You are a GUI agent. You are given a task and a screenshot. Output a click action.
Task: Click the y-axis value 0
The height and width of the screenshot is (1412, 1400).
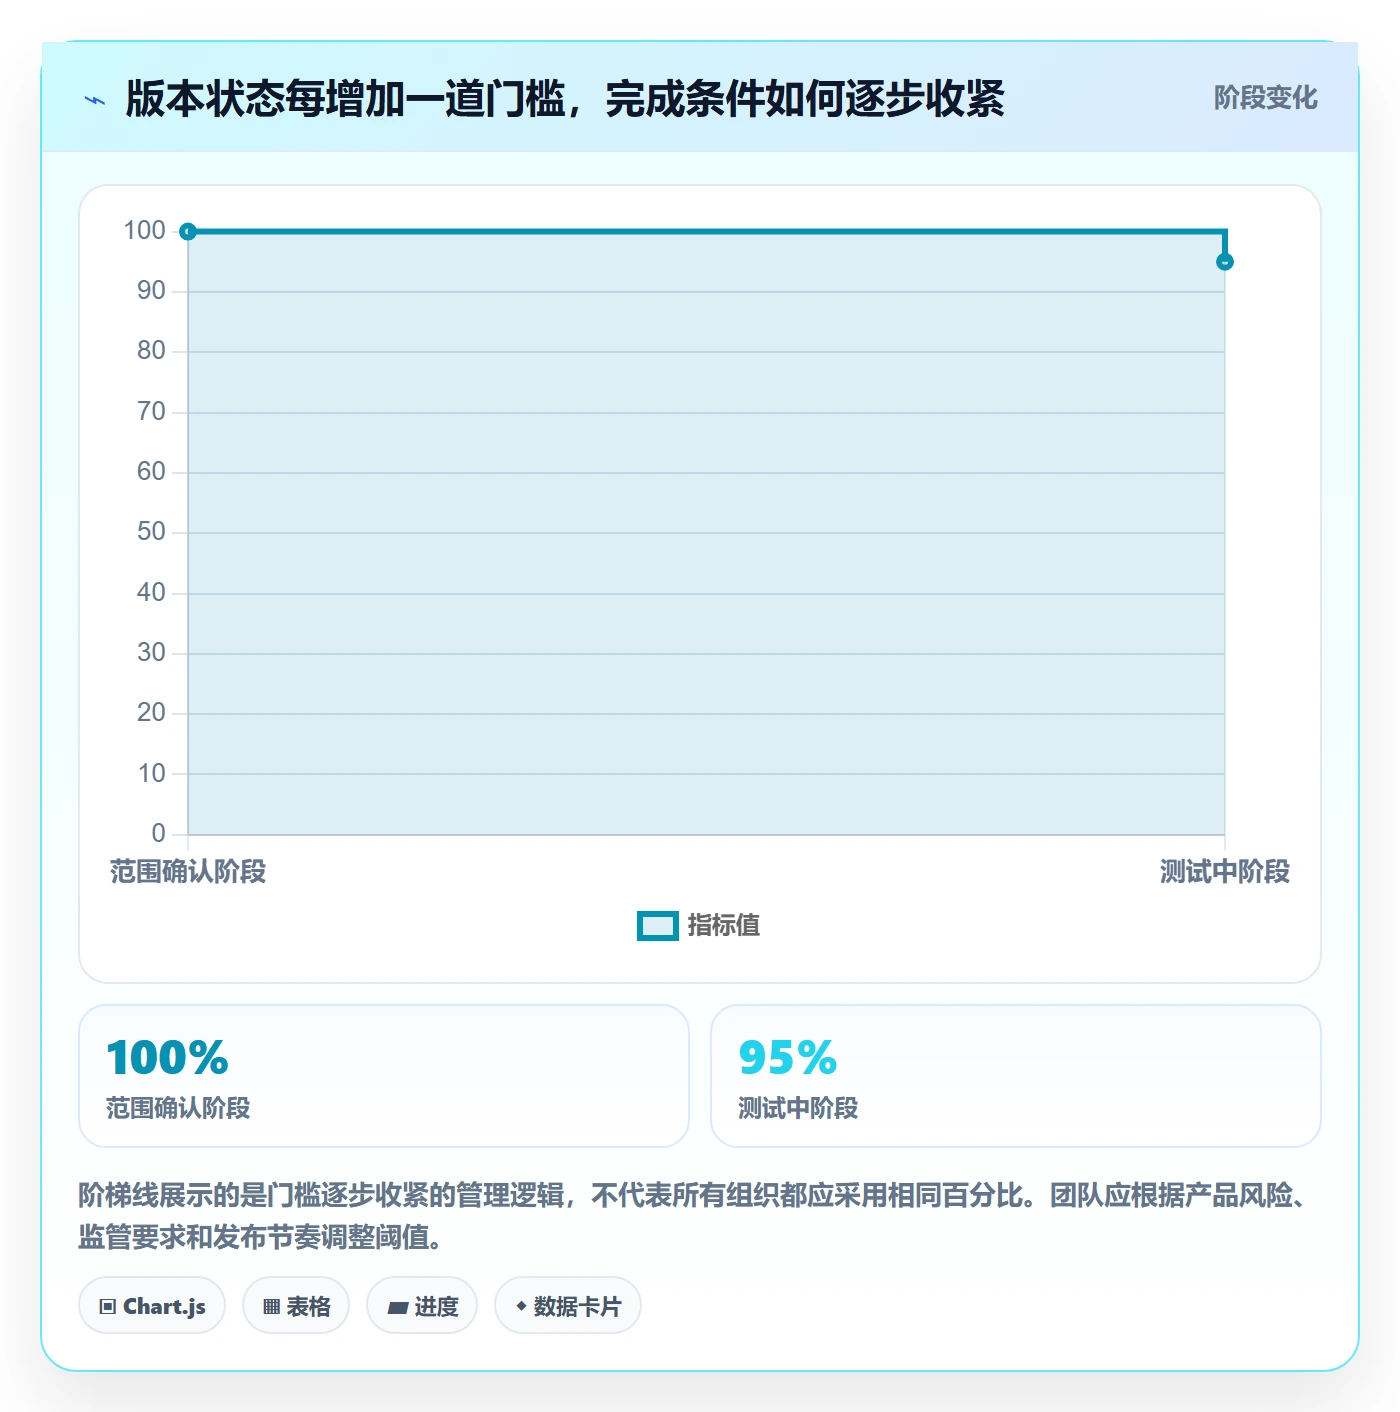[x=158, y=834]
